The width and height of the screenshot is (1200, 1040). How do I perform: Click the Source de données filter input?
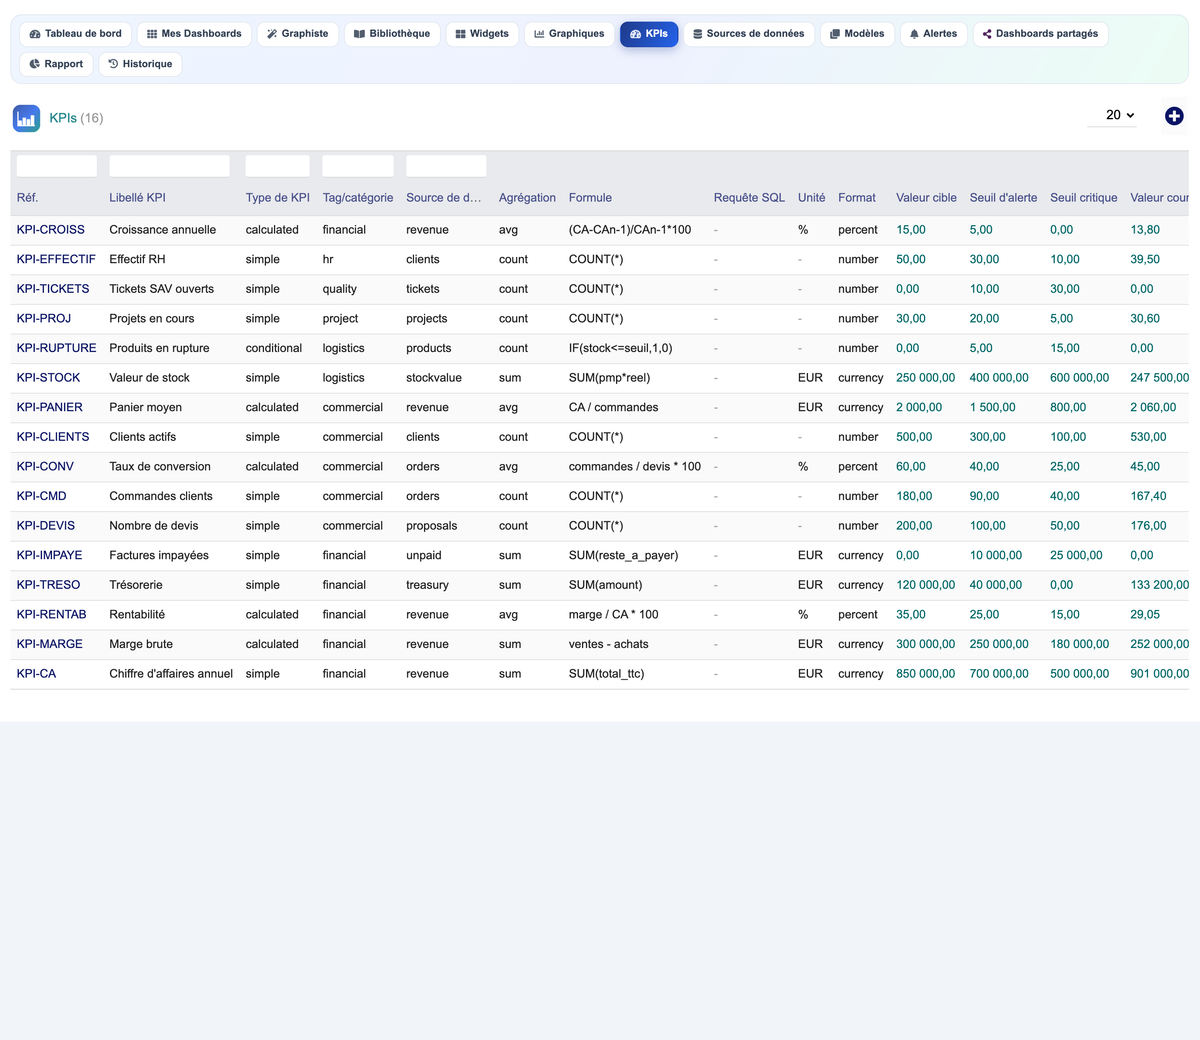point(446,166)
